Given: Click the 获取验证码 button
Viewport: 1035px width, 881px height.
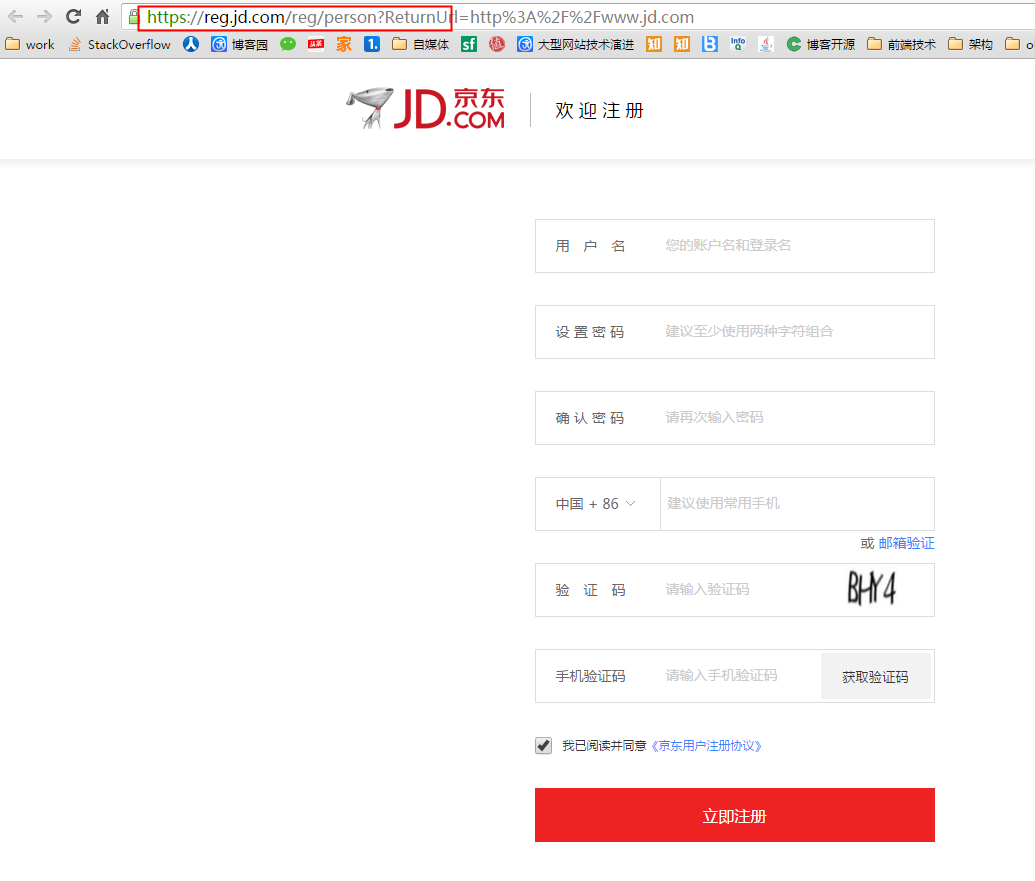Looking at the screenshot, I should click(x=875, y=676).
